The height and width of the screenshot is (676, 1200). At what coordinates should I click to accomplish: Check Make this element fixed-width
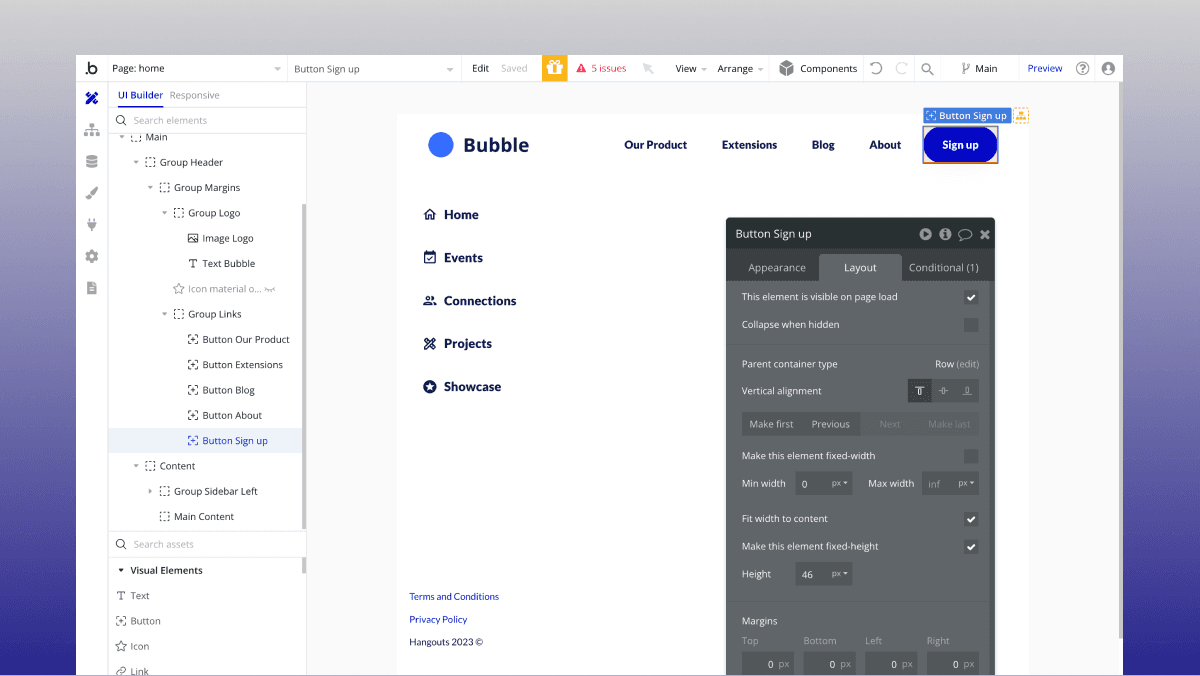[971, 456]
